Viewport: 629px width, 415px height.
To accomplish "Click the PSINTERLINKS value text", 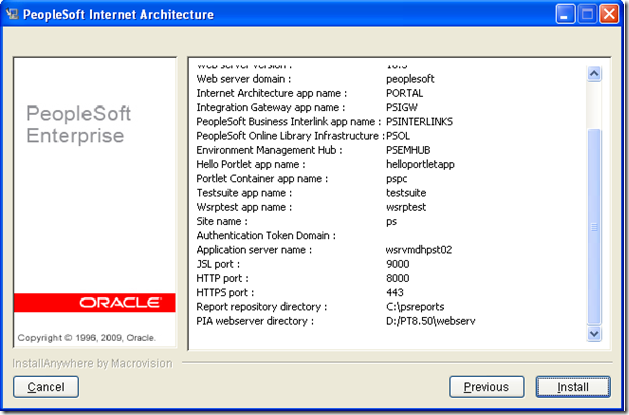I will [x=419, y=121].
